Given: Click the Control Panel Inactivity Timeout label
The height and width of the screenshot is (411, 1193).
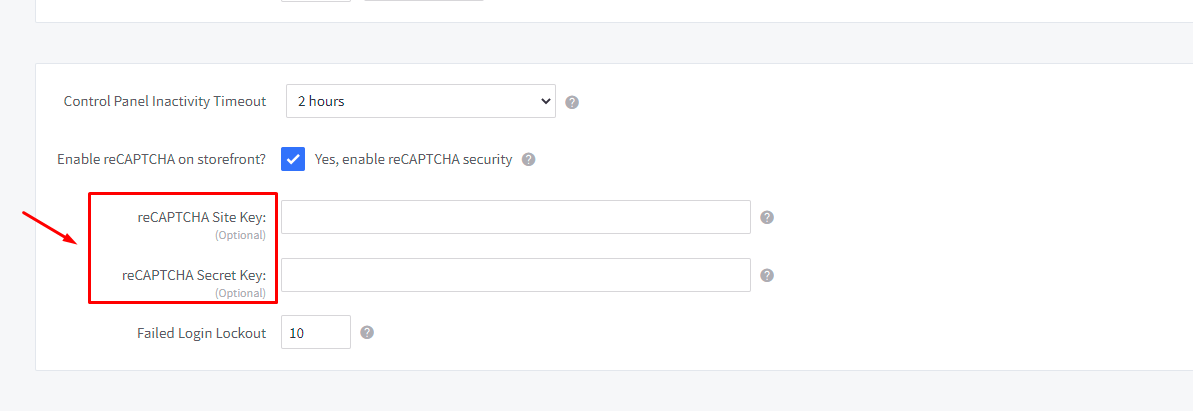Looking at the screenshot, I should [165, 101].
